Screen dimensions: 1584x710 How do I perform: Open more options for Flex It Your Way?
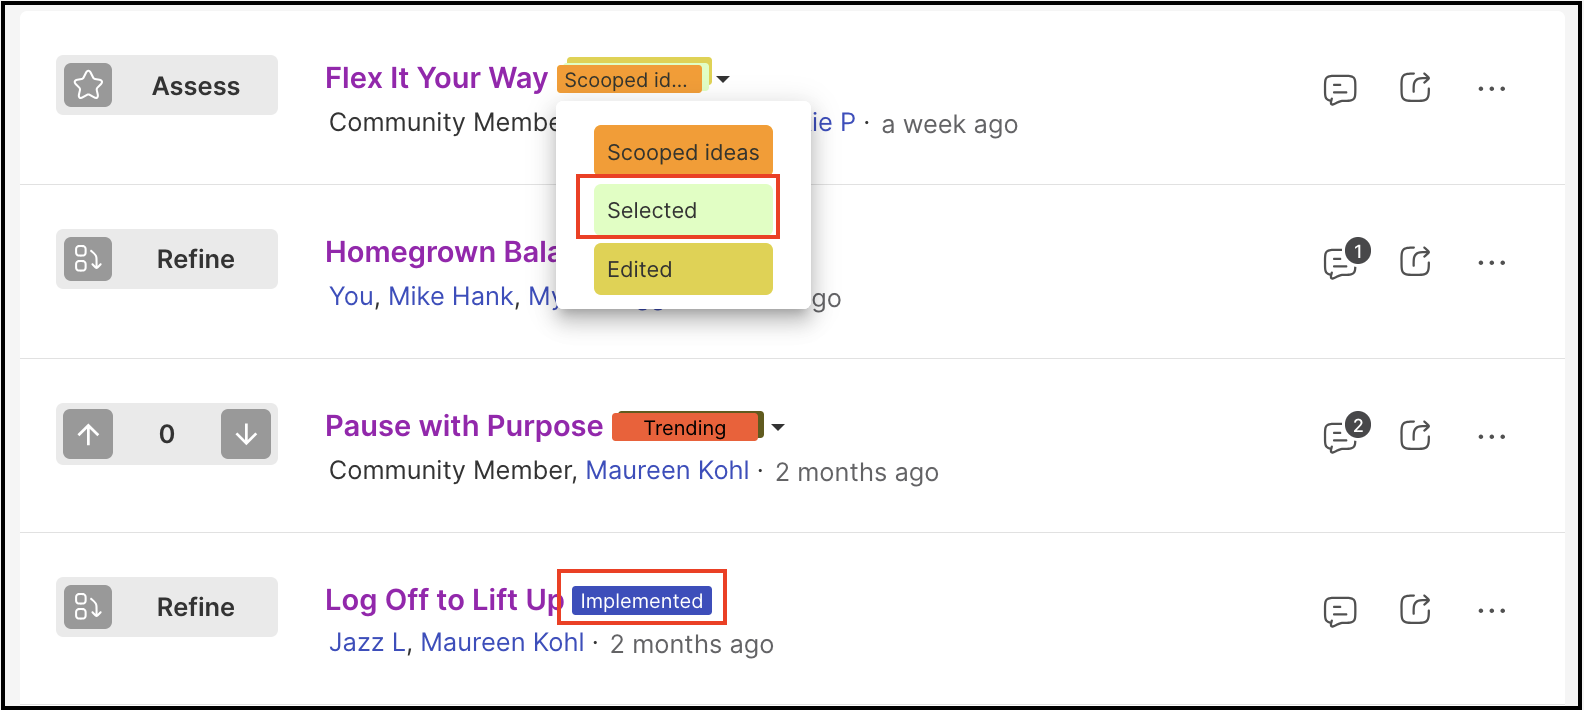click(x=1491, y=89)
